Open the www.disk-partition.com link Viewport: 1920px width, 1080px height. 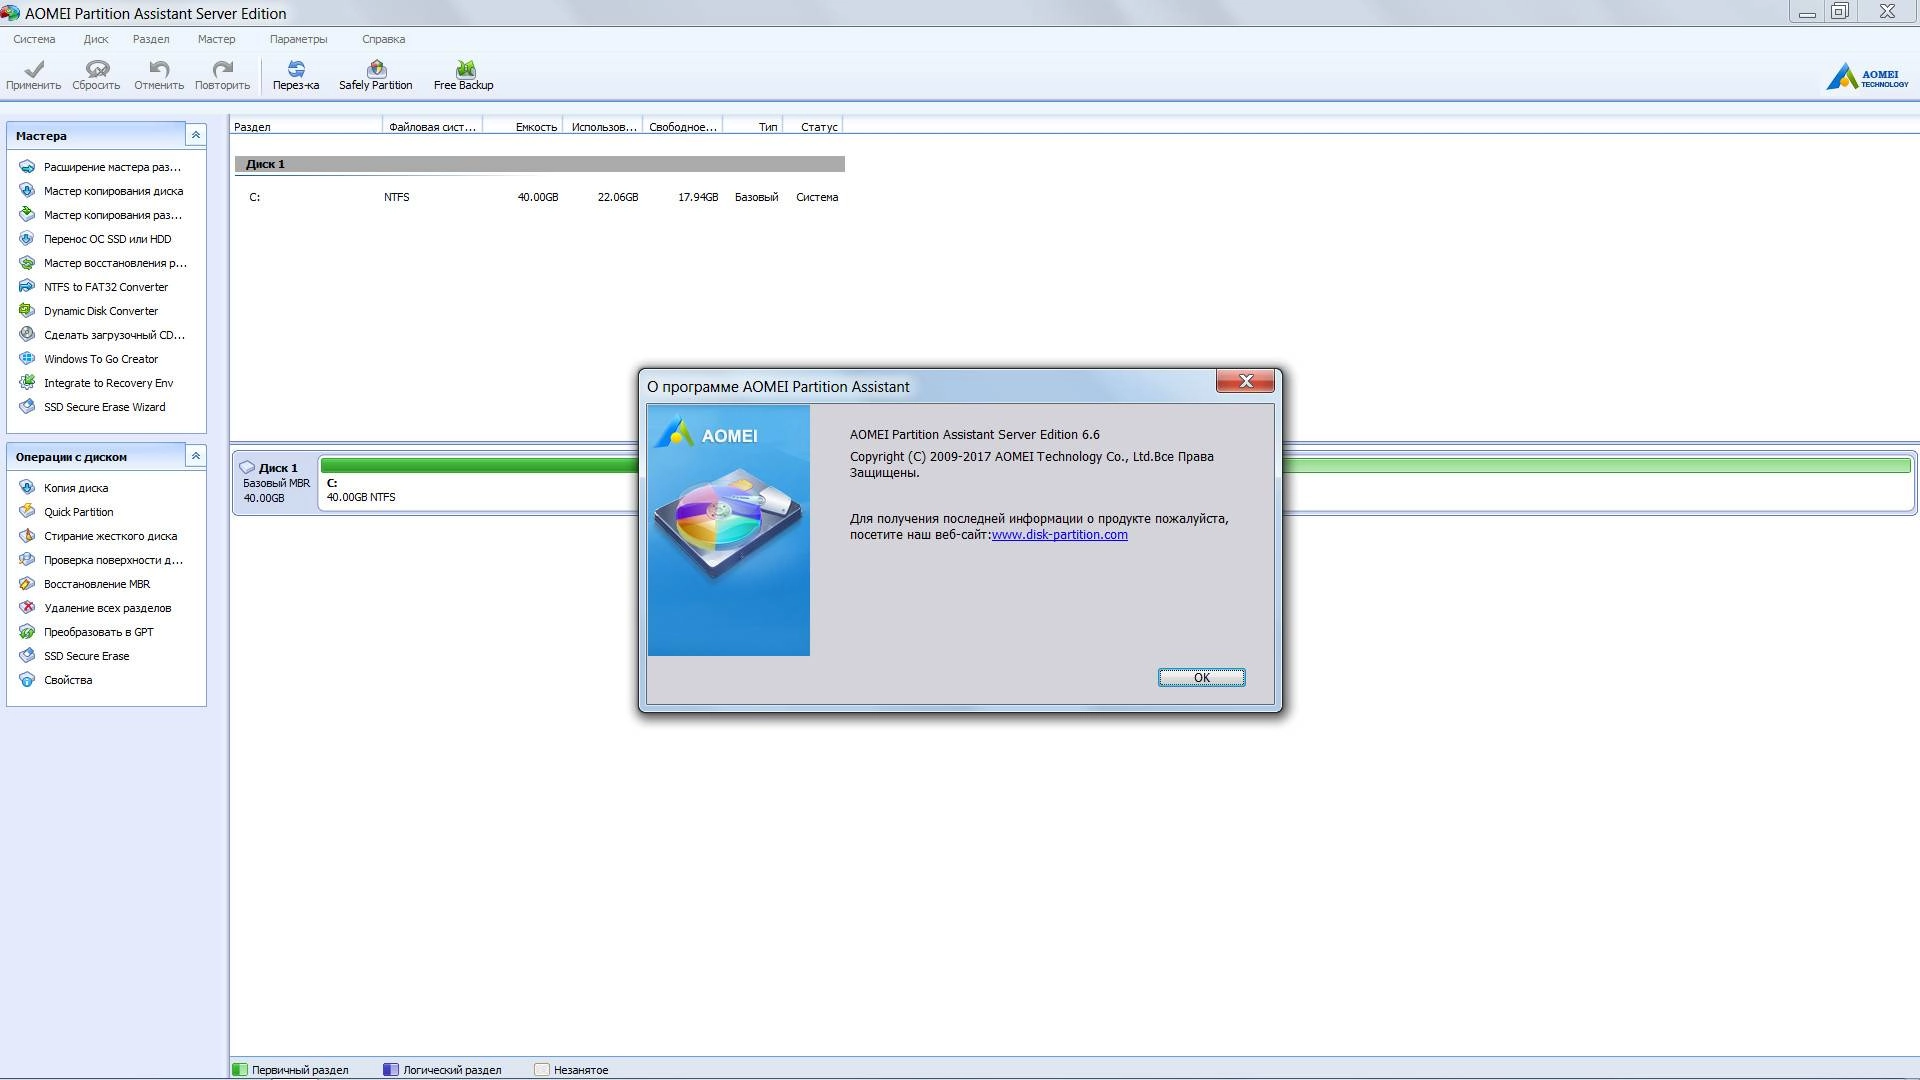pyautogui.click(x=1059, y=535)
